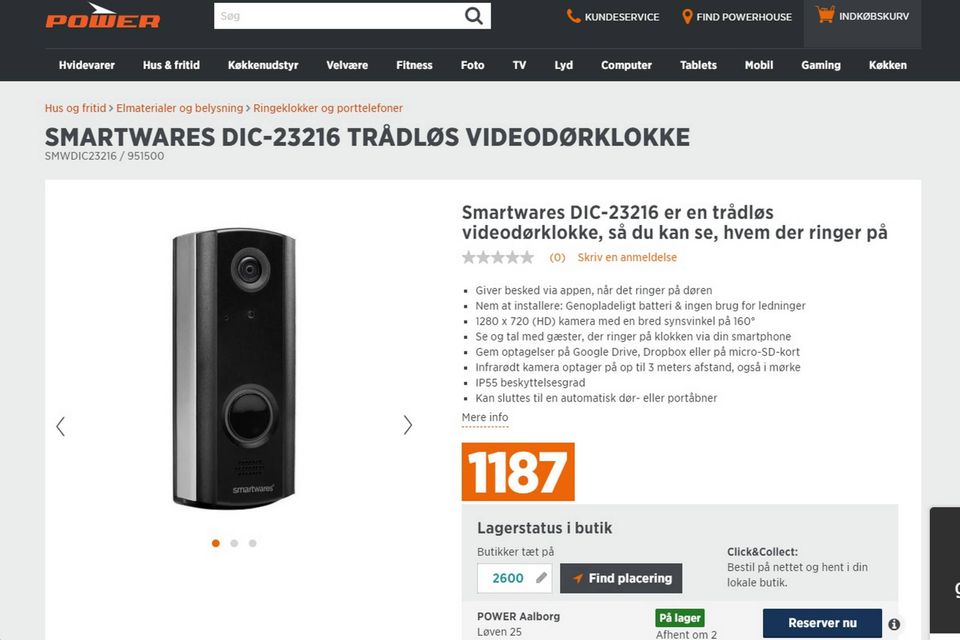The image size is (960, 640).
Task: Select the second image carousel dot
Action: tap(234, 543)
